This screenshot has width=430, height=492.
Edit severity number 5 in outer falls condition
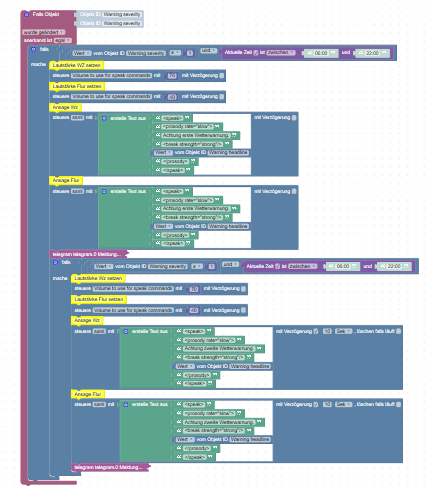(190, 53)
